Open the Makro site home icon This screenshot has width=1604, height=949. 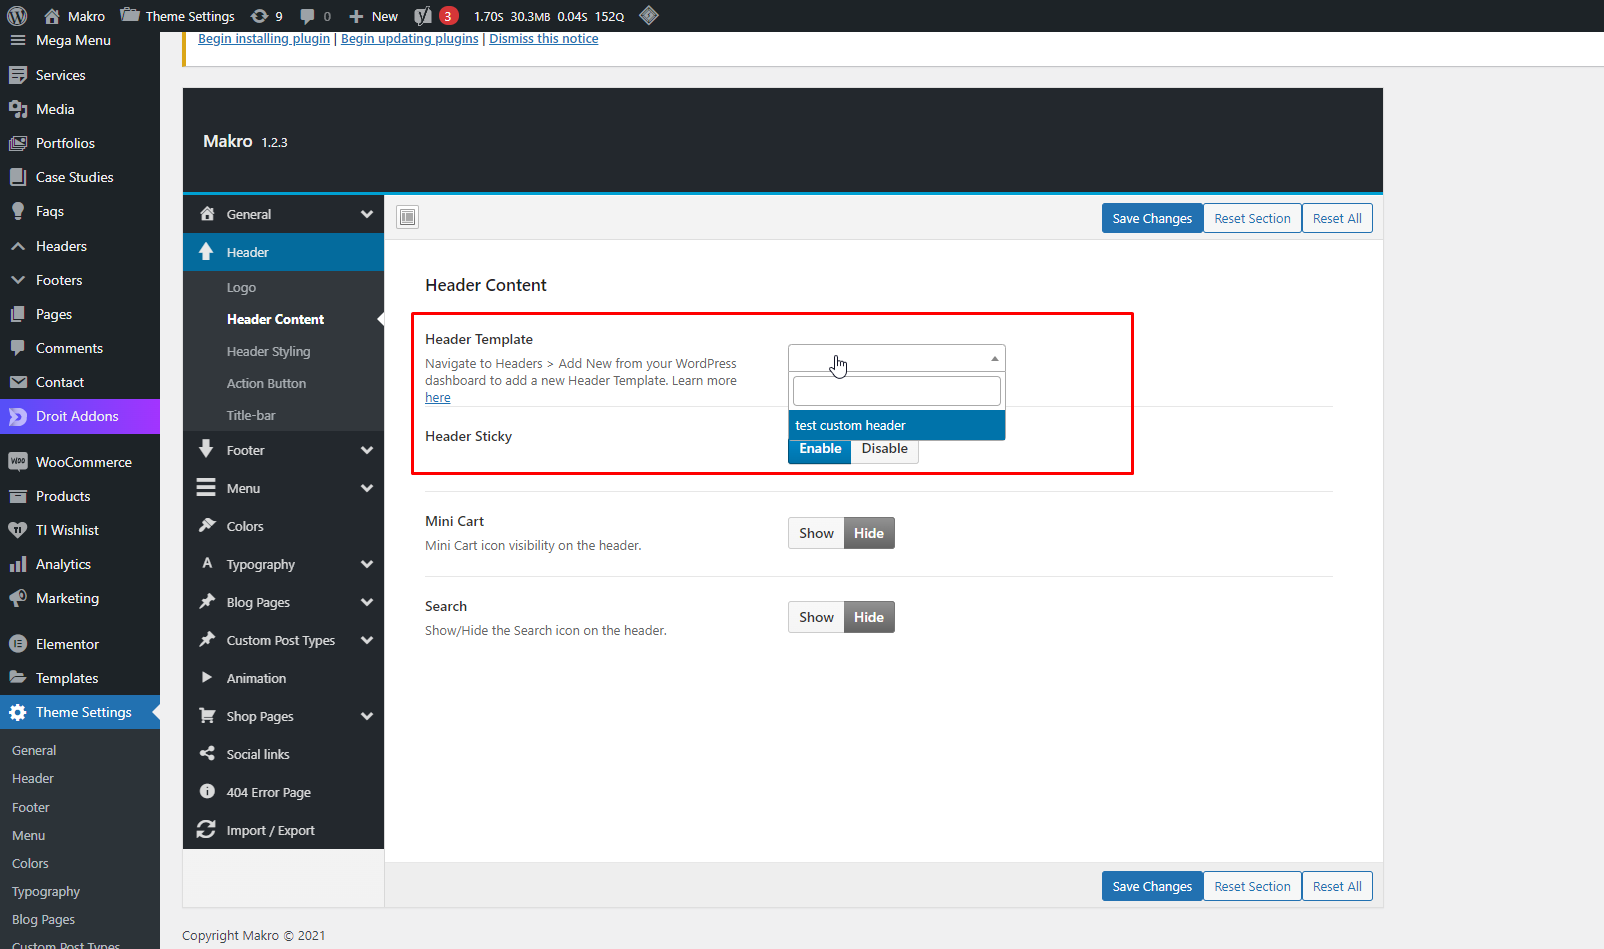pos(52,16)
